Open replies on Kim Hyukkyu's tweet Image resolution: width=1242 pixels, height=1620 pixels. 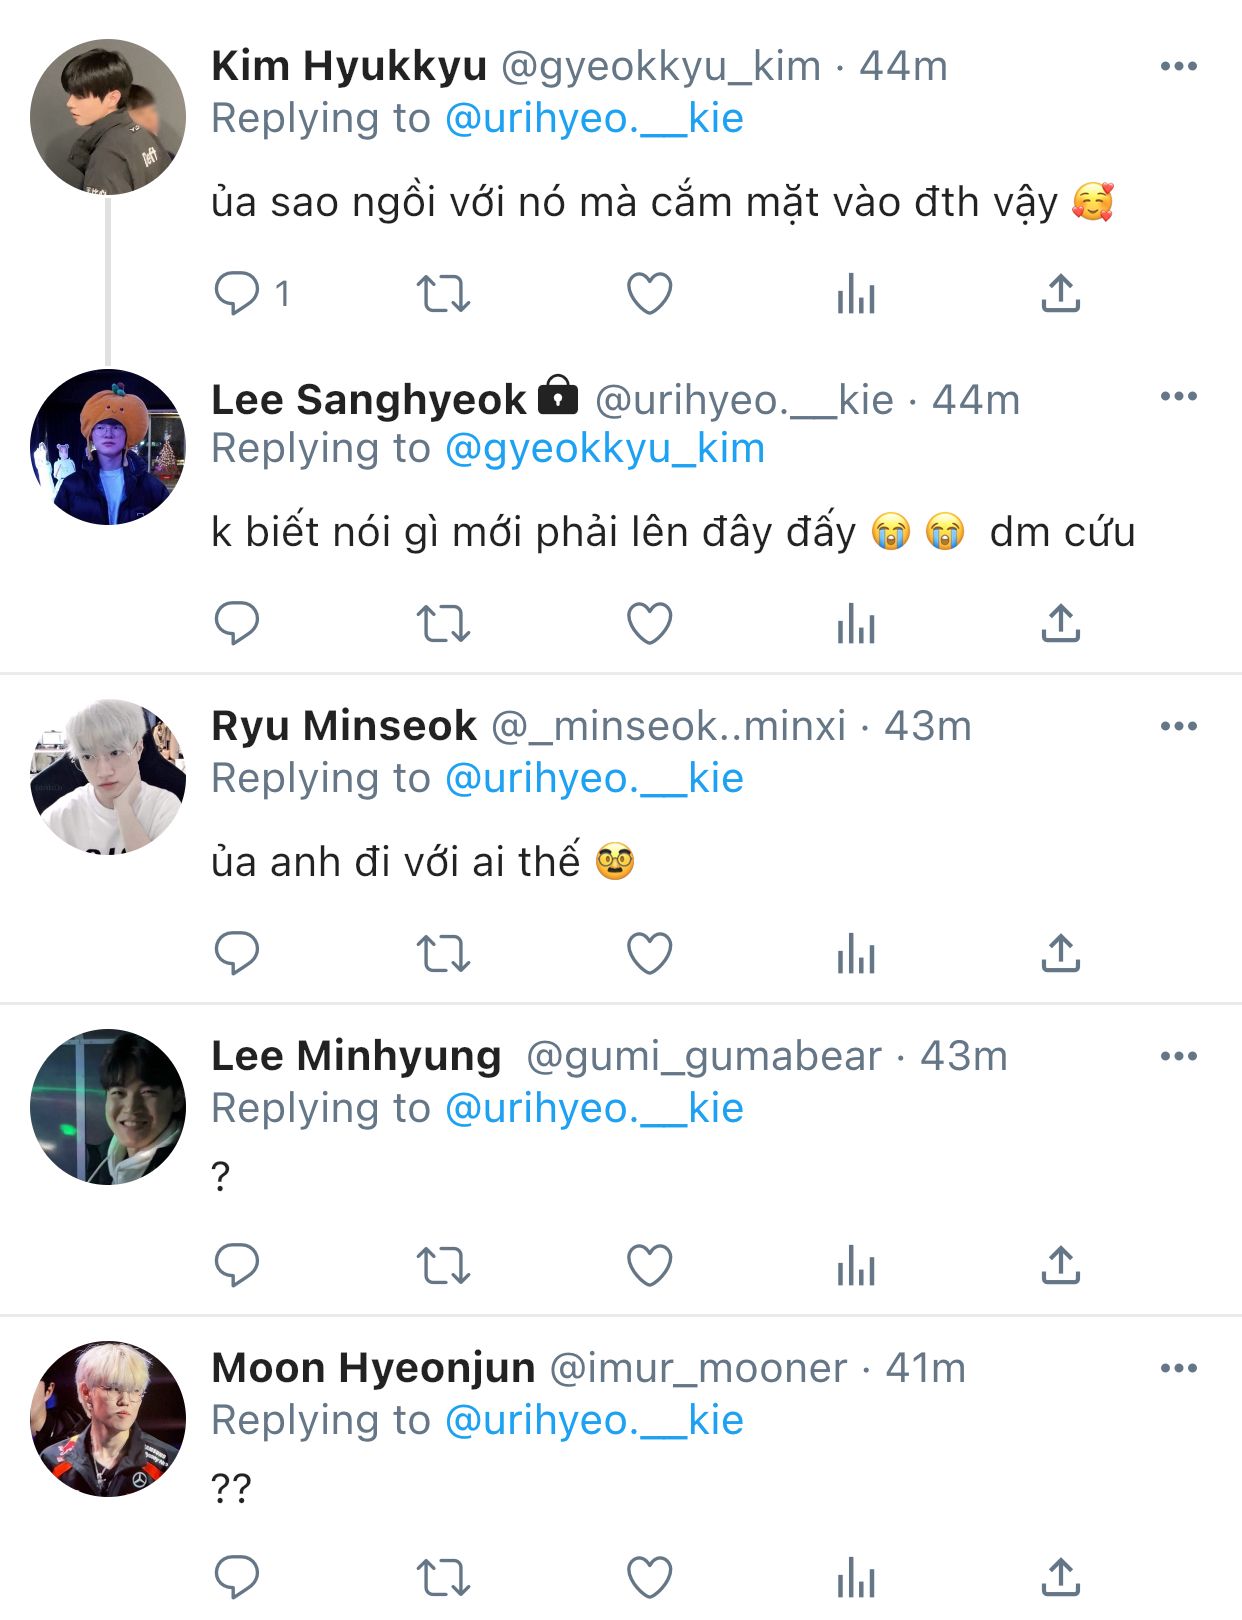click(x=237, y=294)
